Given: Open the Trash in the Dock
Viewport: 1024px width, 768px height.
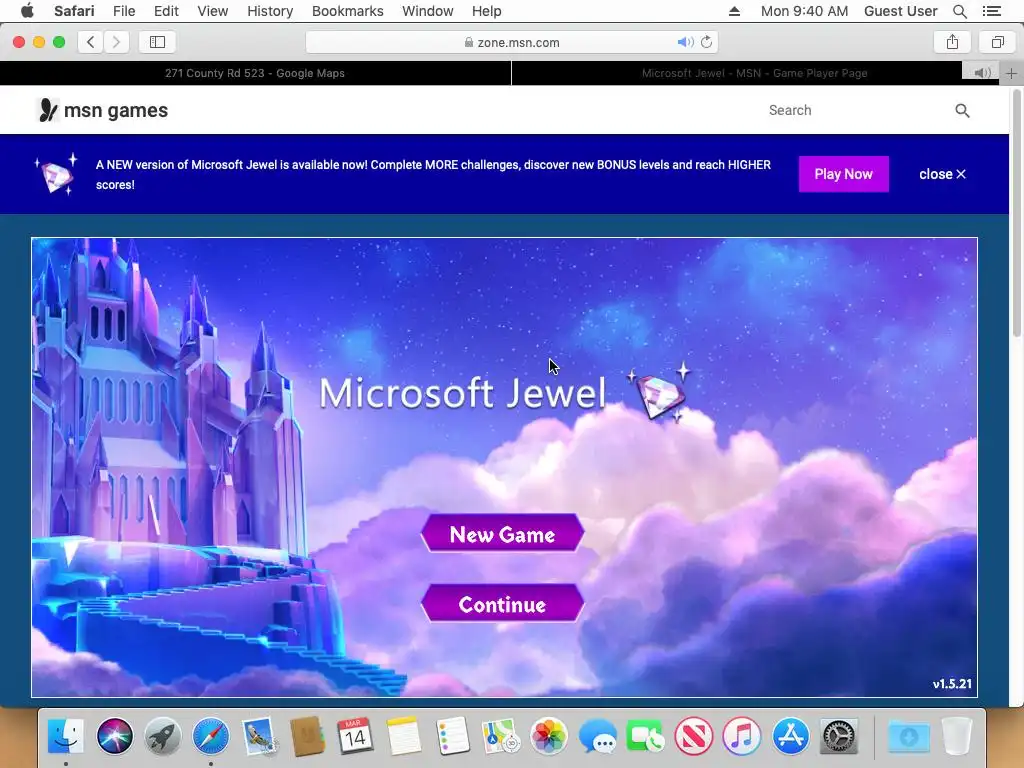Looking at the screenshot, I should [x=957, y=736].
